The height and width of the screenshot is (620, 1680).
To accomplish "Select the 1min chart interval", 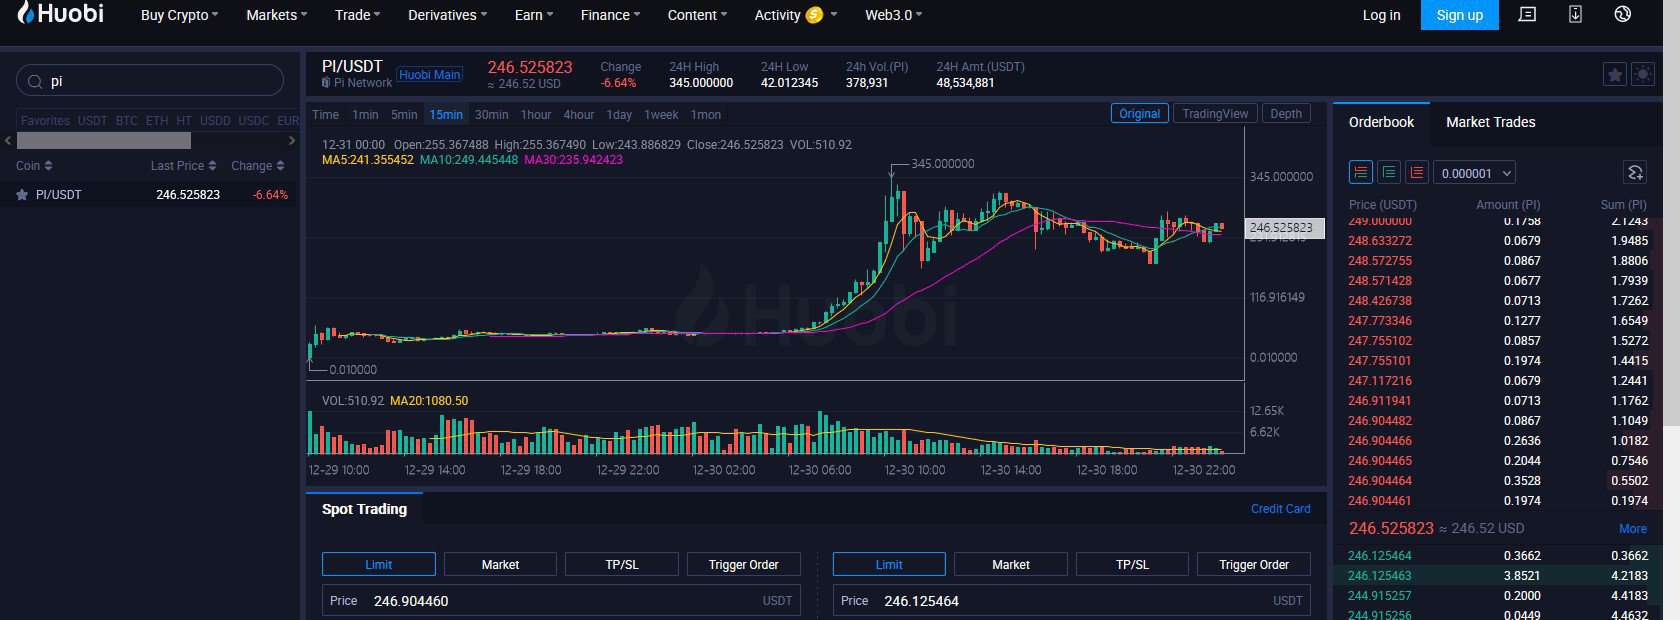I will [365, 115].
